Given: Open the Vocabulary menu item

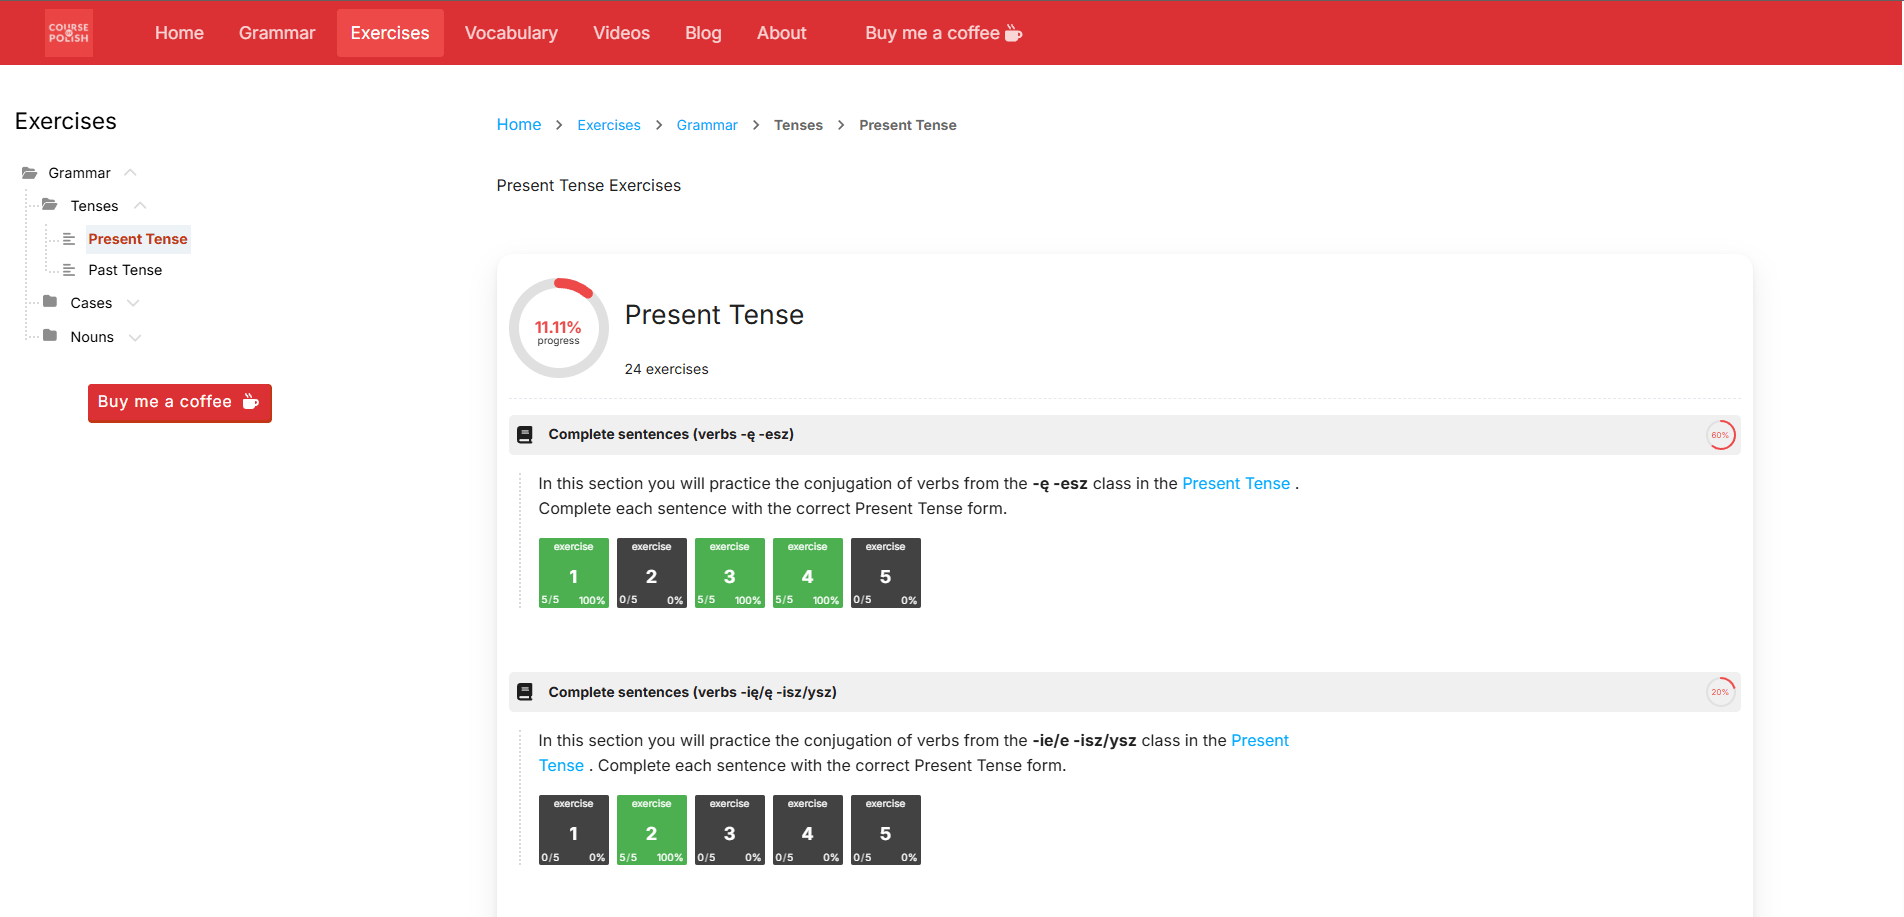Looking at the screenshot, I should [511, 32].
